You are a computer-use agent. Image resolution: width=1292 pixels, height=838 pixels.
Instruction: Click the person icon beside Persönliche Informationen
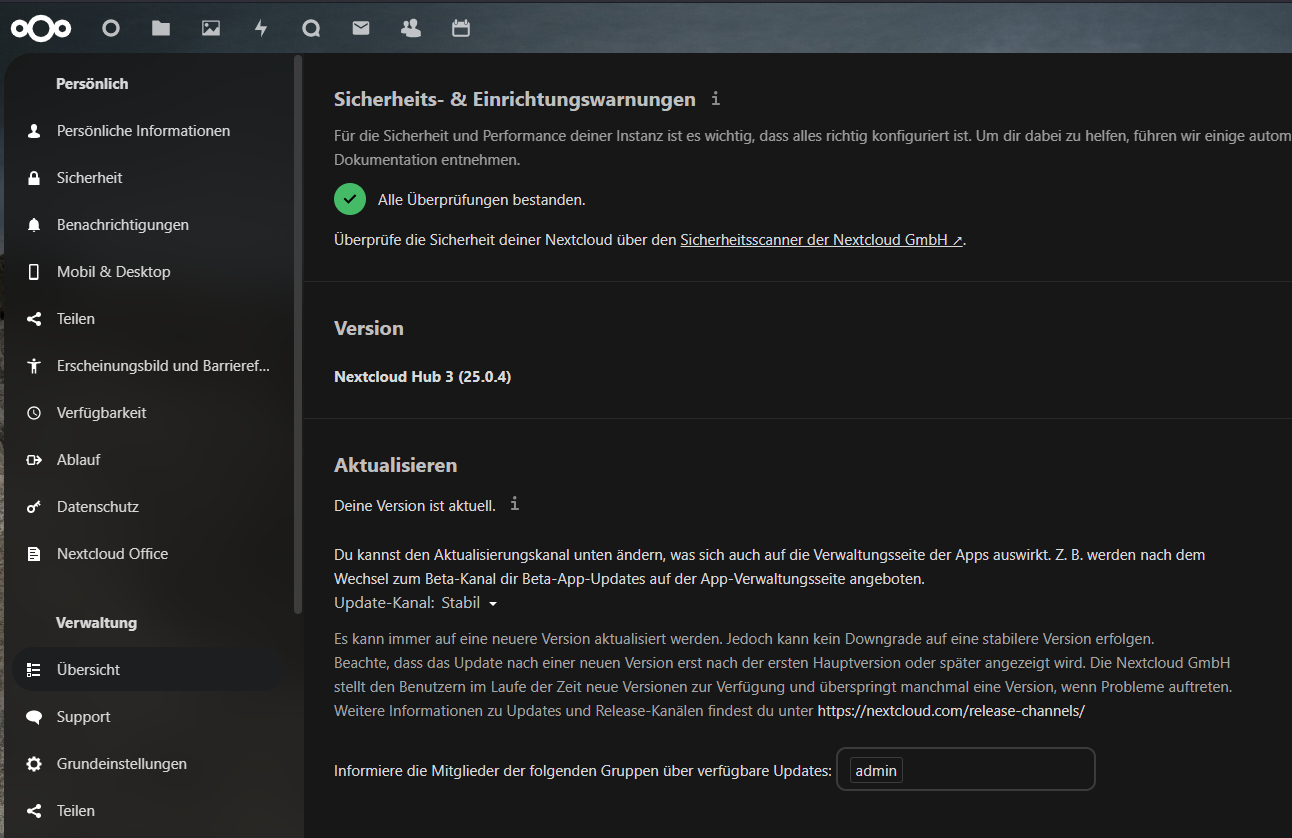point(34,131)
